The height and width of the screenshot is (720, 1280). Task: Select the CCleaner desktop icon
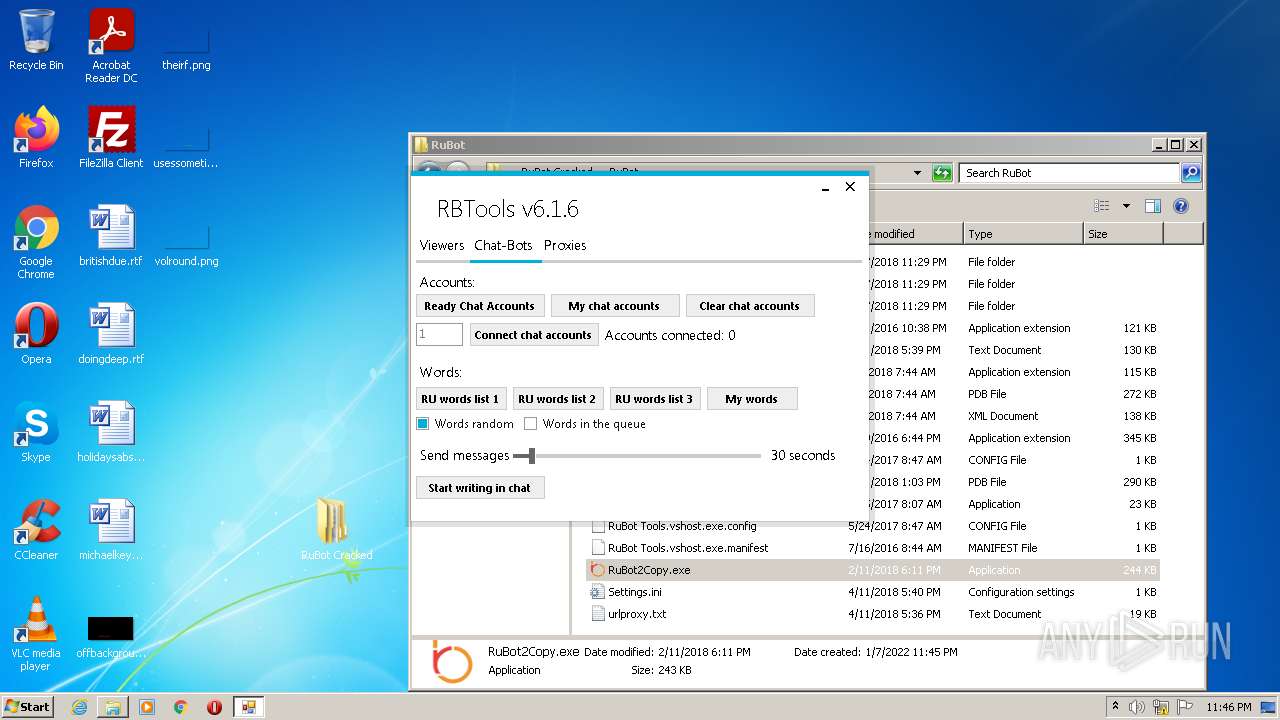click(36, 529)
